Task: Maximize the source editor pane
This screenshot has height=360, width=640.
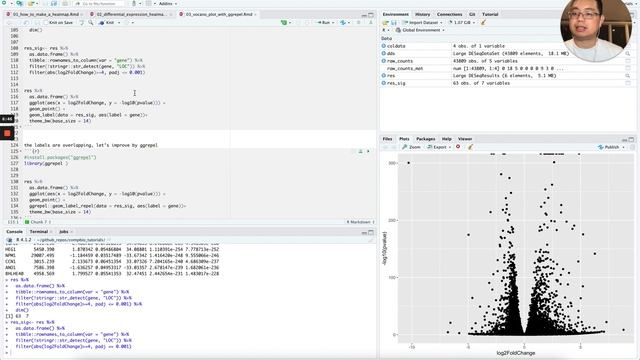Action: click(371, 15)
